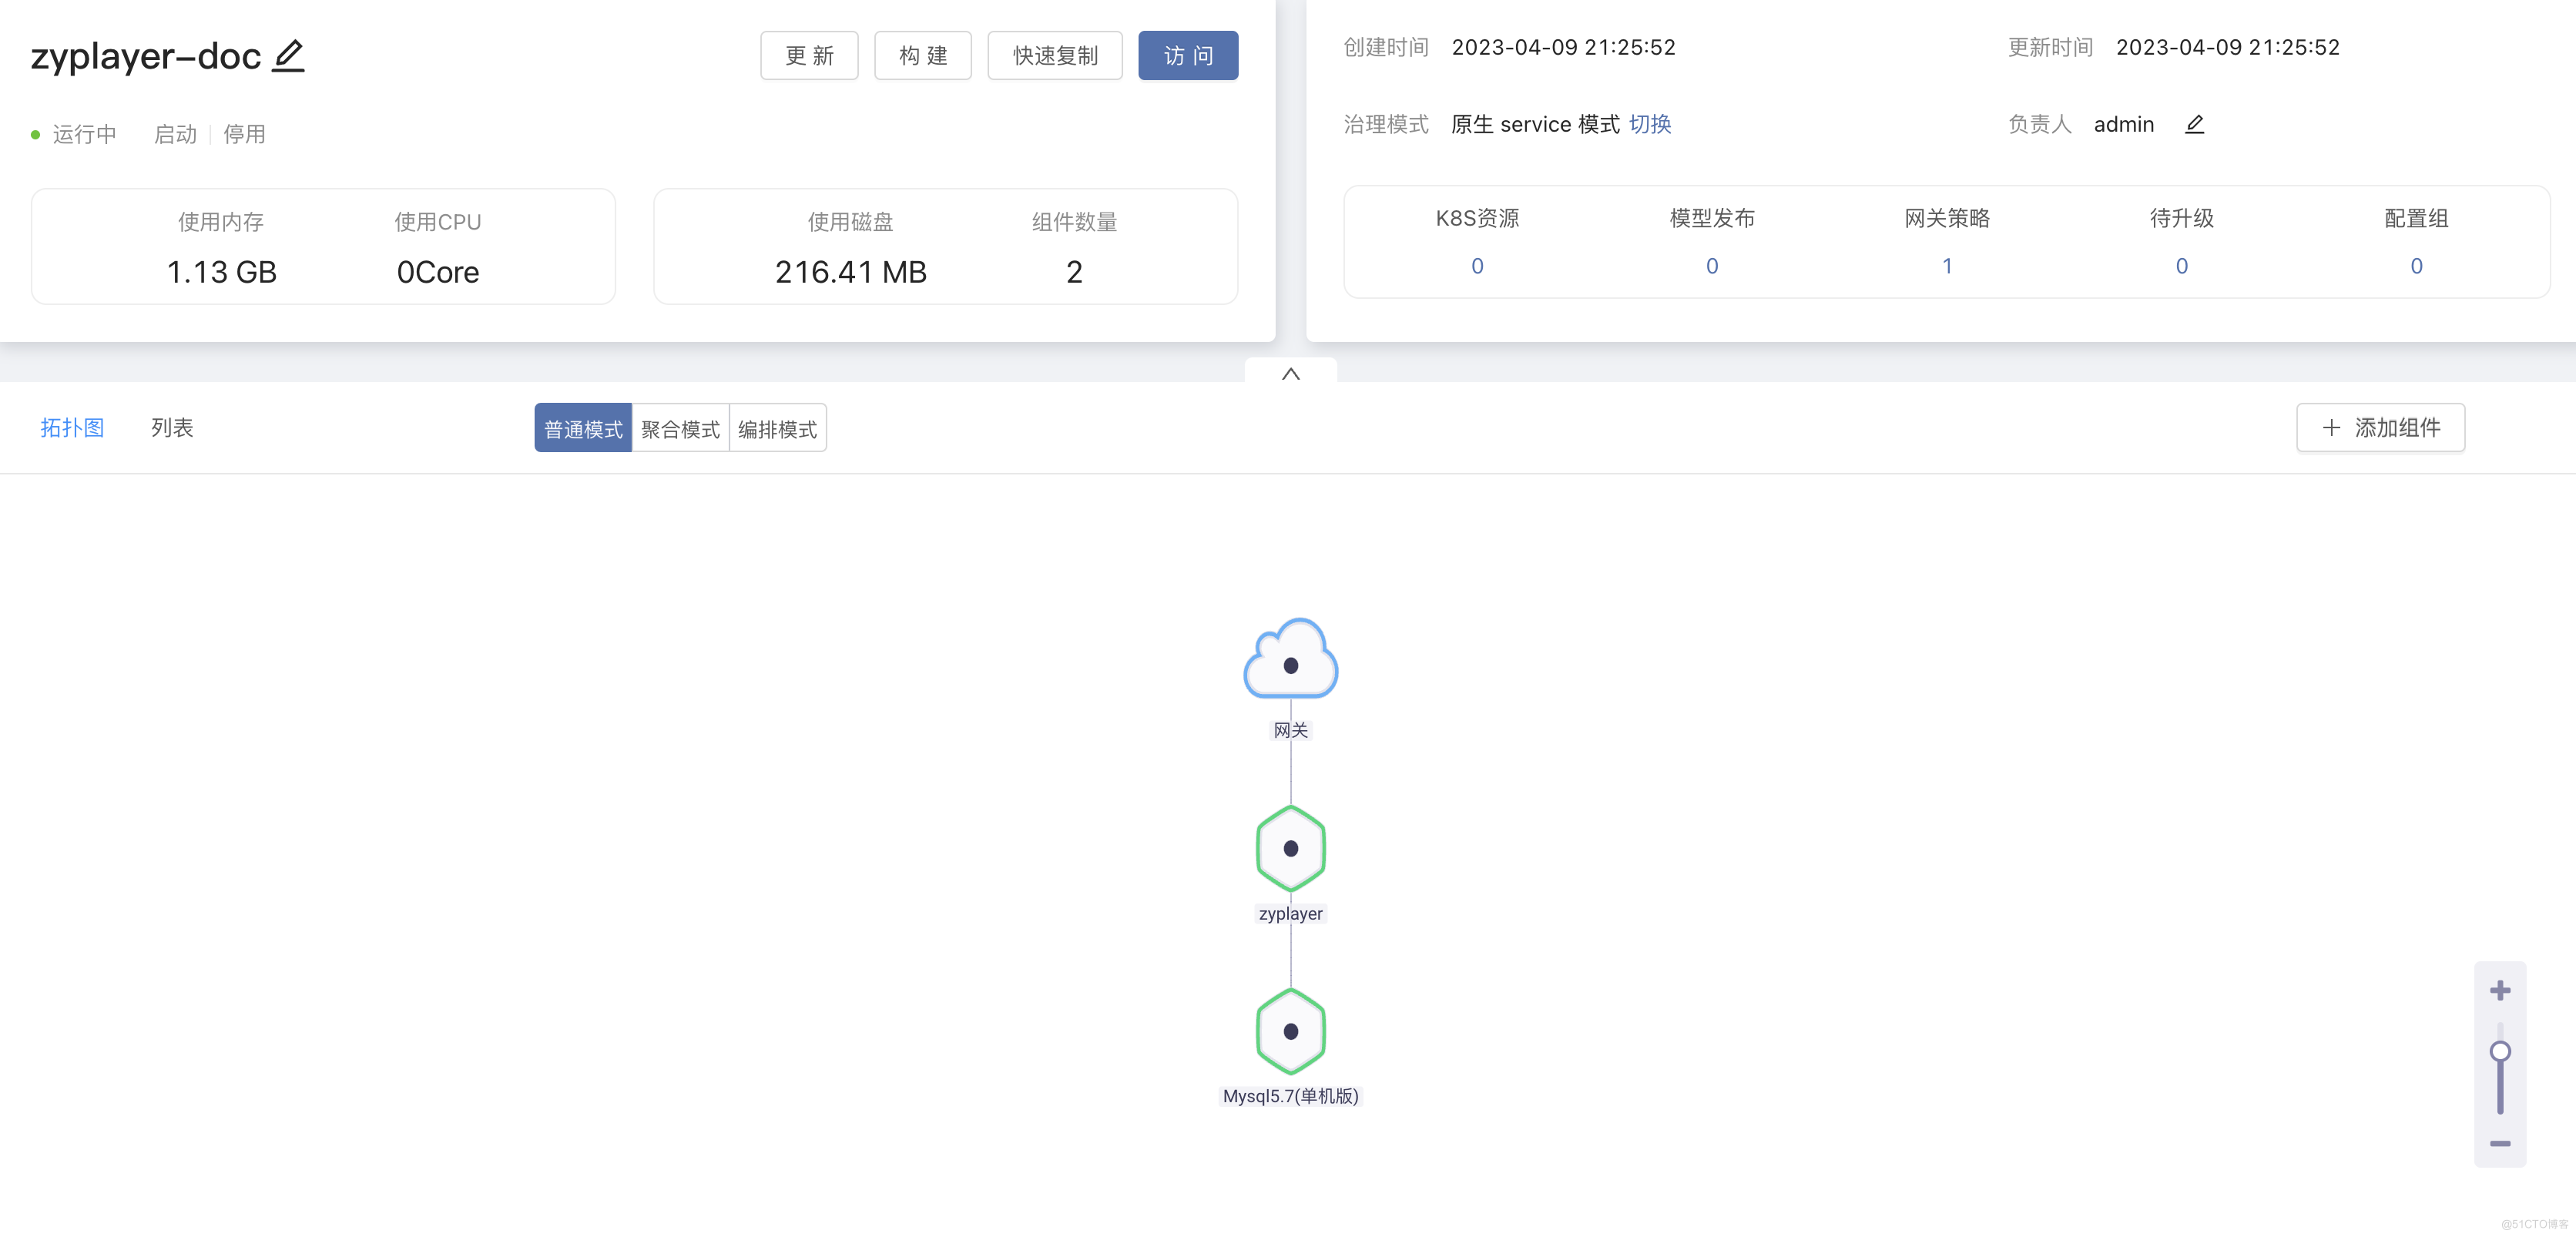Click the plus icon in 添加组件 button
The image size is (2576, 1237).
2331,428
